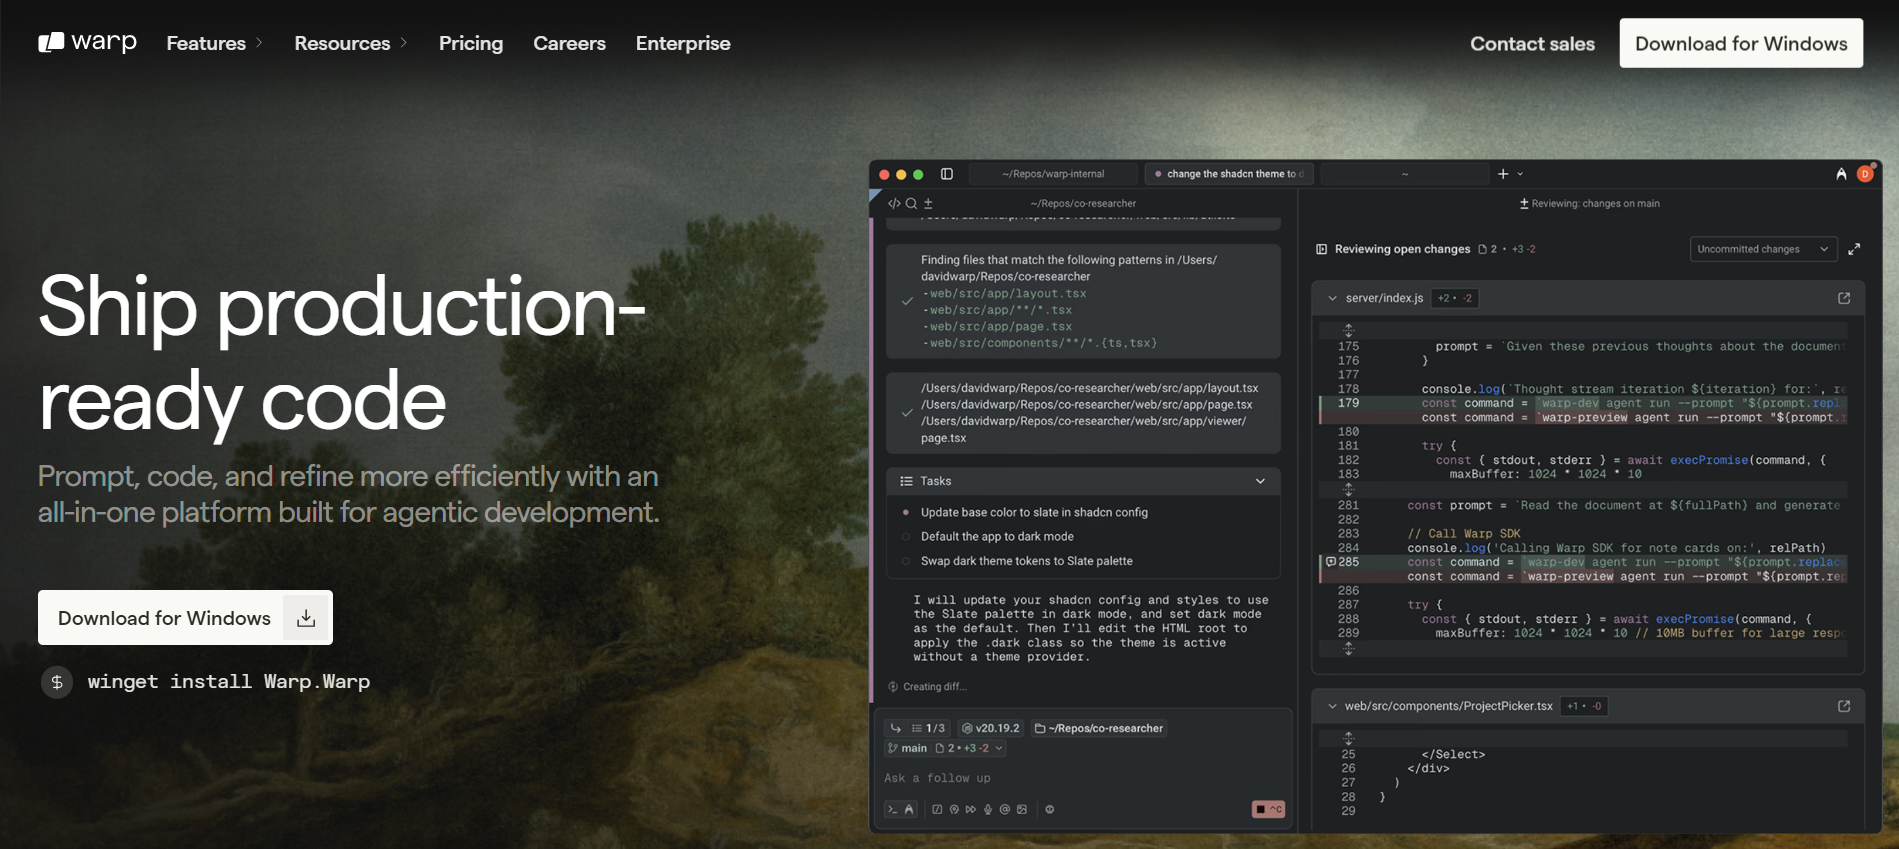Click the main git branch chip
The image size is (1899, 849).
[907, 748]
